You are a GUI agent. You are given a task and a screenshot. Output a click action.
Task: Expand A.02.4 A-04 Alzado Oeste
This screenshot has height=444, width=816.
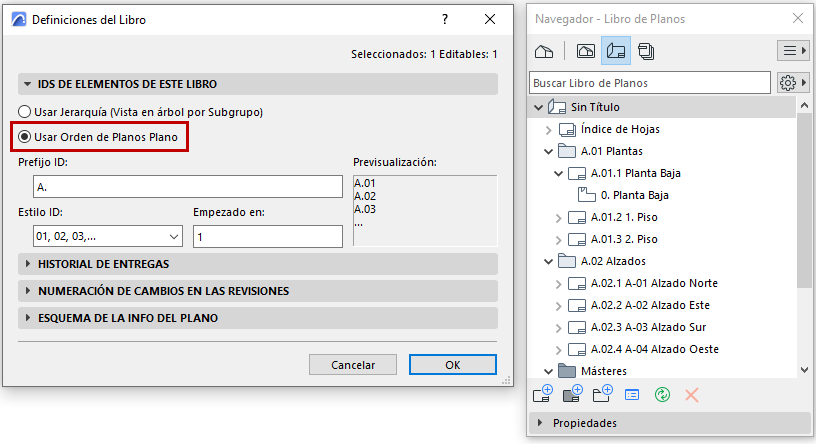point(558,349)
